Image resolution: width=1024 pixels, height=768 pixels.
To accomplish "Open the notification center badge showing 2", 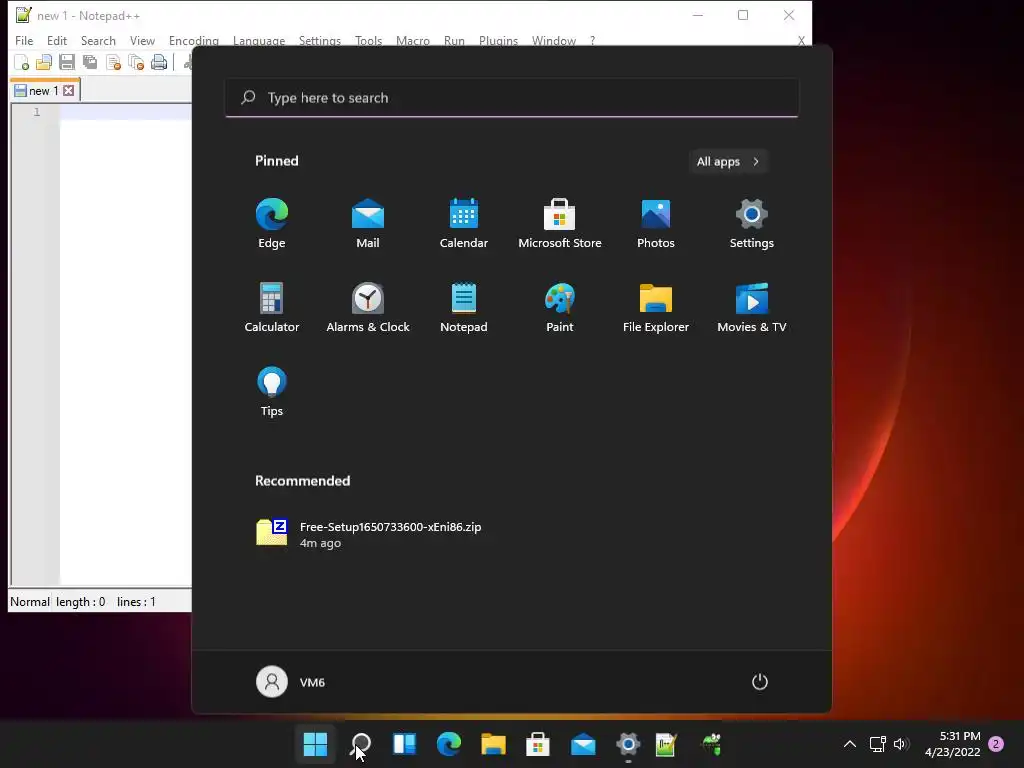I will (996, 744).
